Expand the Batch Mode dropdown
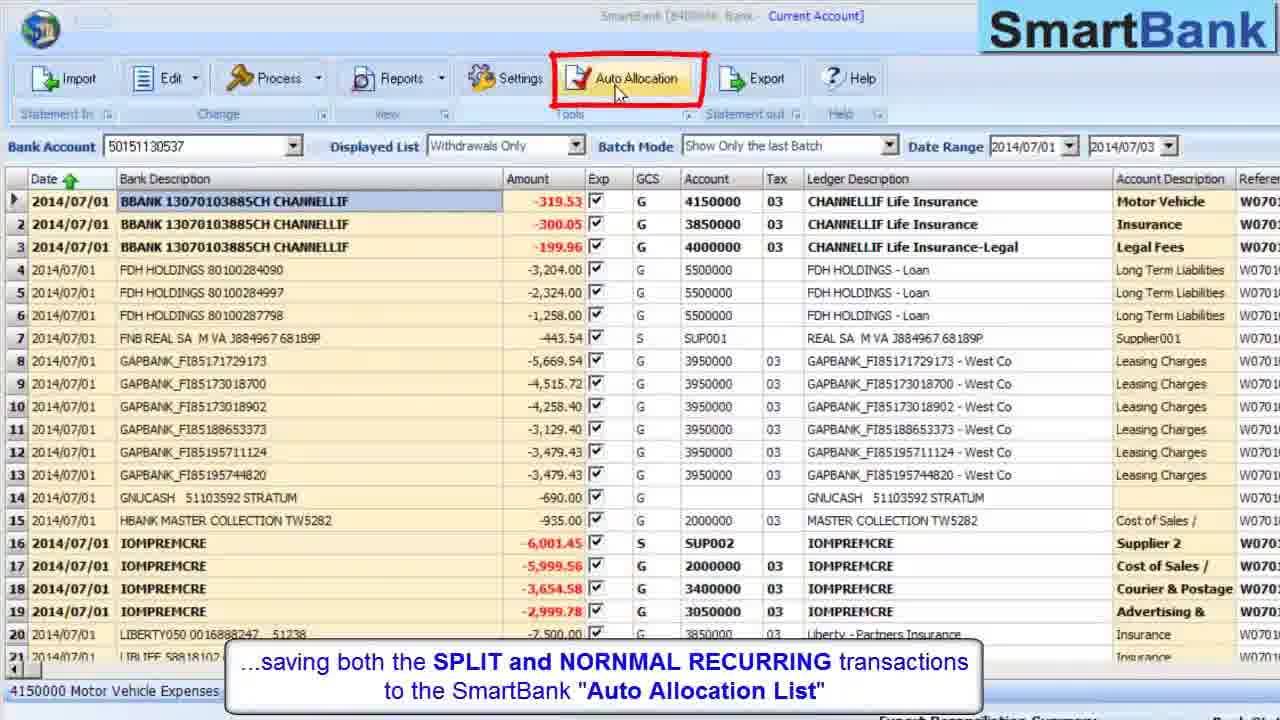The image size is (1280, 720). (x=890, y=146)
